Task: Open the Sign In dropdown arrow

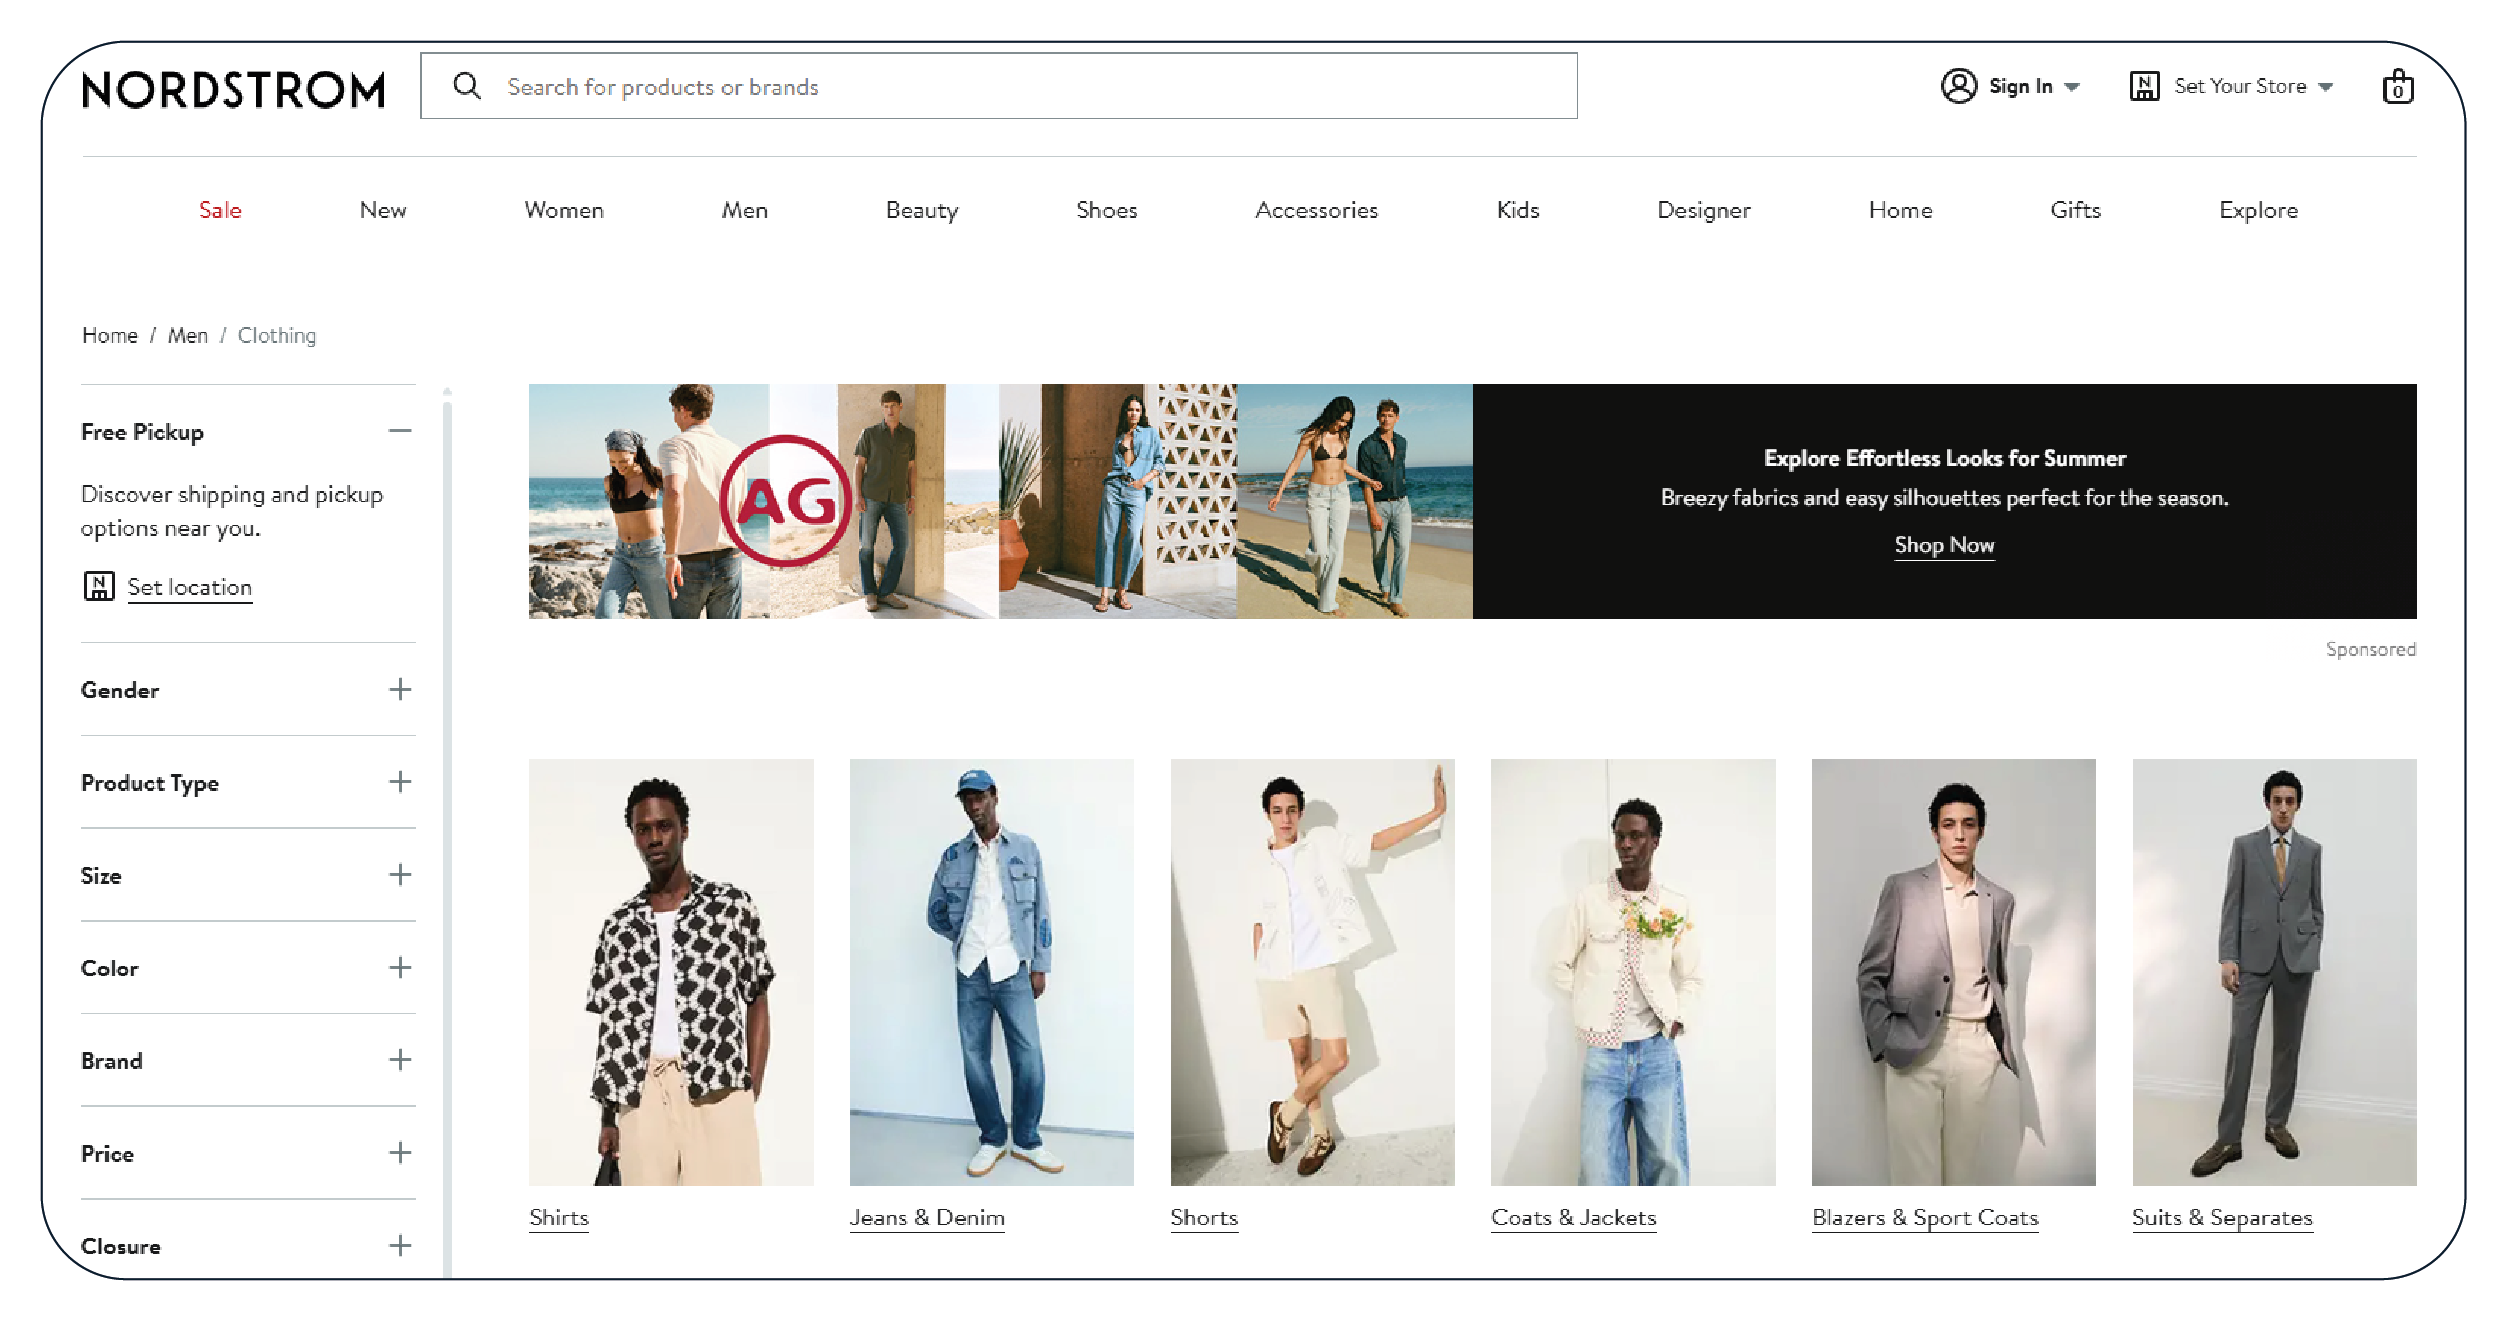Action: click(x=2072, y=87)
